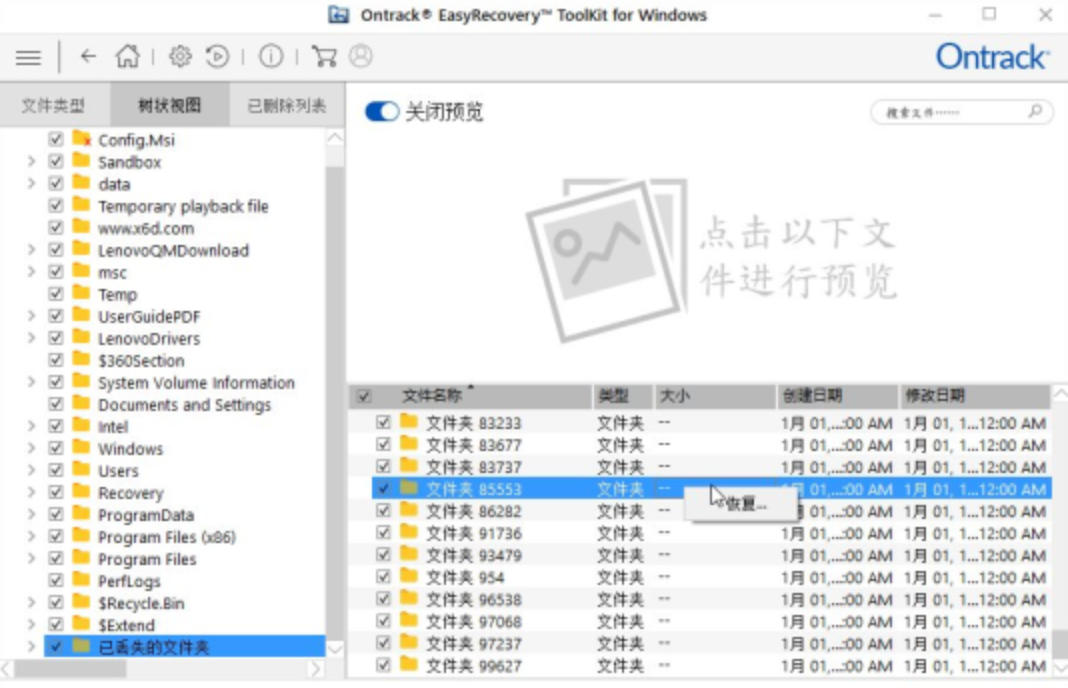Uncheck the Temp folder checkbox
This screenshot has height=688, width=1068.
point(56,294)
